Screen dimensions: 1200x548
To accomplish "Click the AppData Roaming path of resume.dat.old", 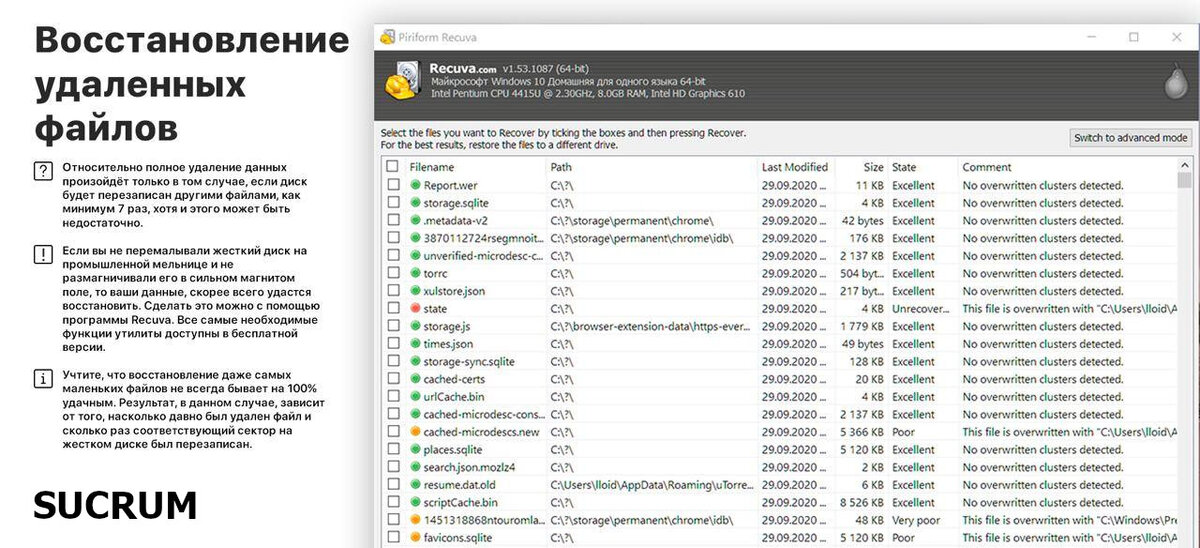I will coord(651,485).
